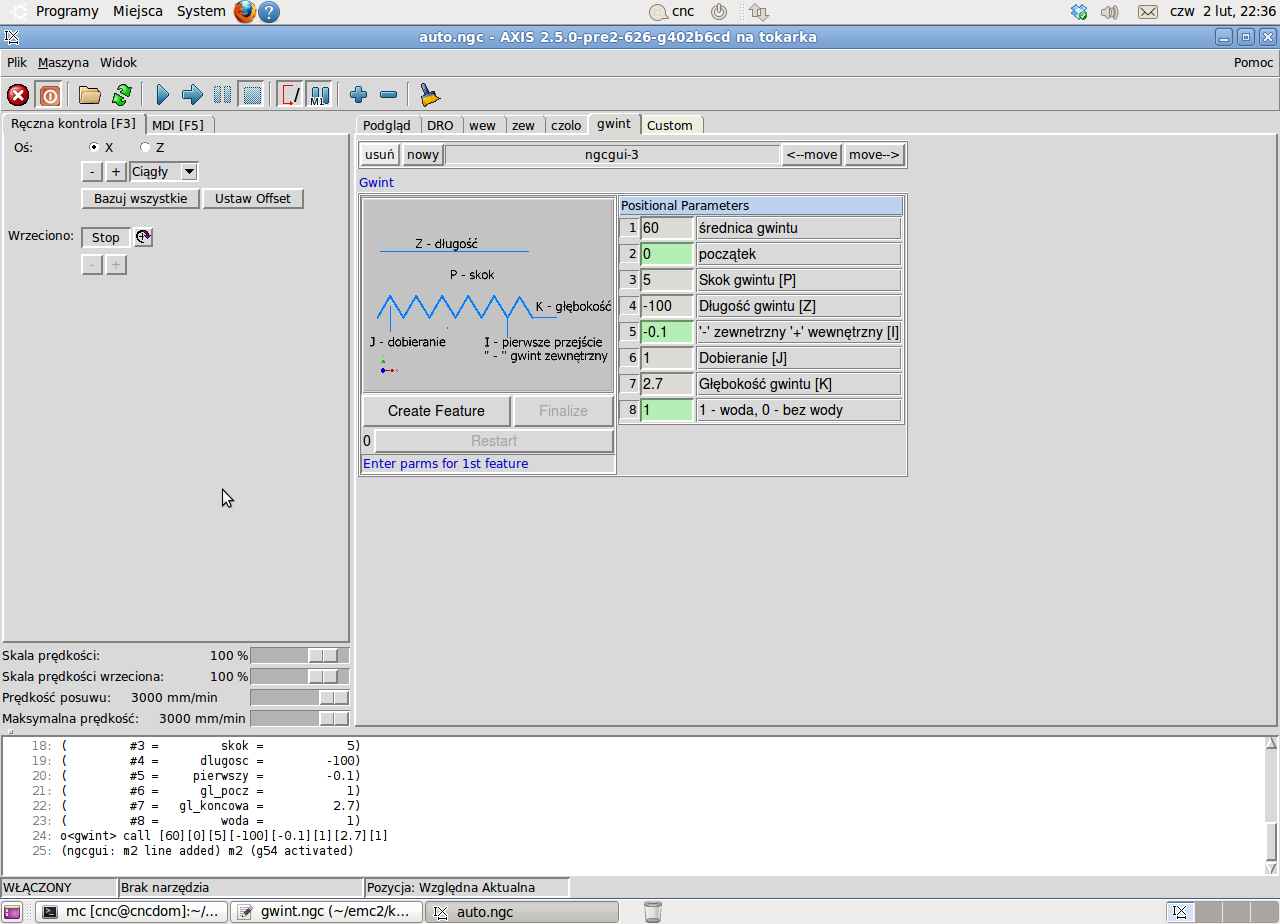1280x924 pixels.
Task: Click the Skok gwintu [P] value field
Action: click(666, 280)
